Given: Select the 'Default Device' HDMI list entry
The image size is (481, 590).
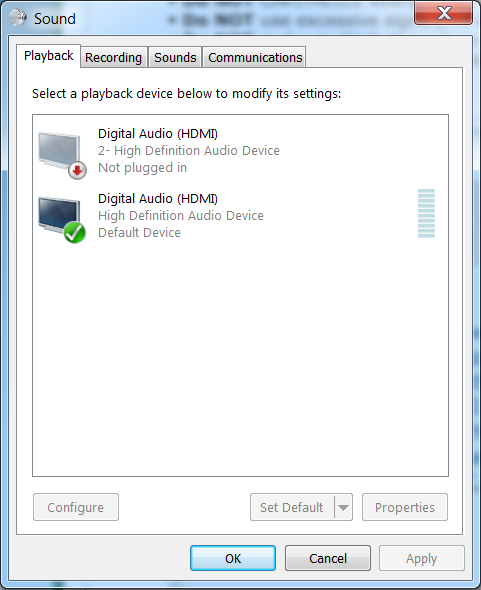Looking at the screenshot, I should [x=240, y=216].
